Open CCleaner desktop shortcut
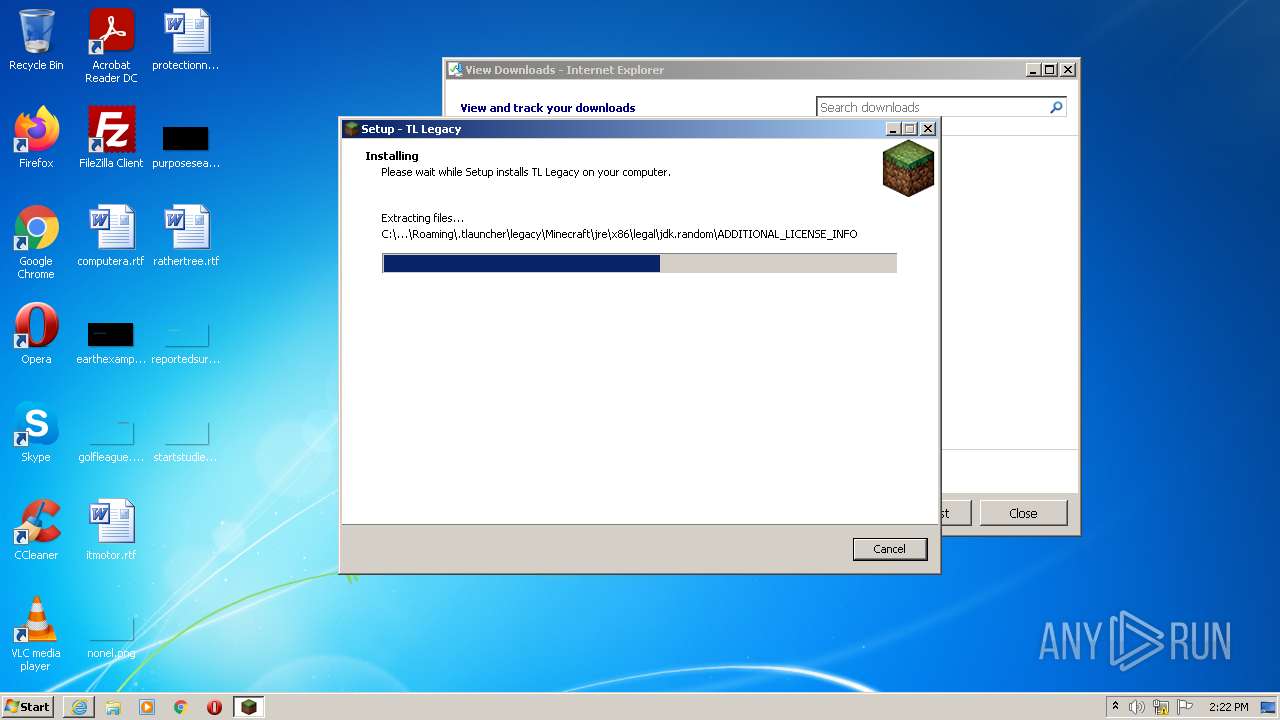 [x=36, y=530]
